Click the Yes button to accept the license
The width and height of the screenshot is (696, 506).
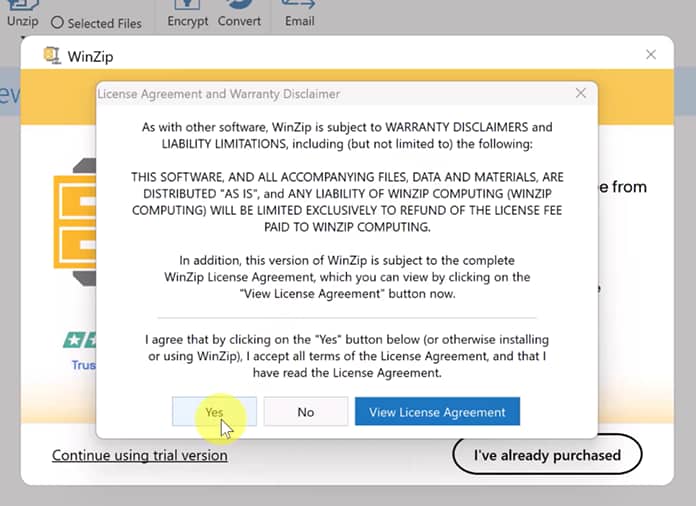[214, 412]
